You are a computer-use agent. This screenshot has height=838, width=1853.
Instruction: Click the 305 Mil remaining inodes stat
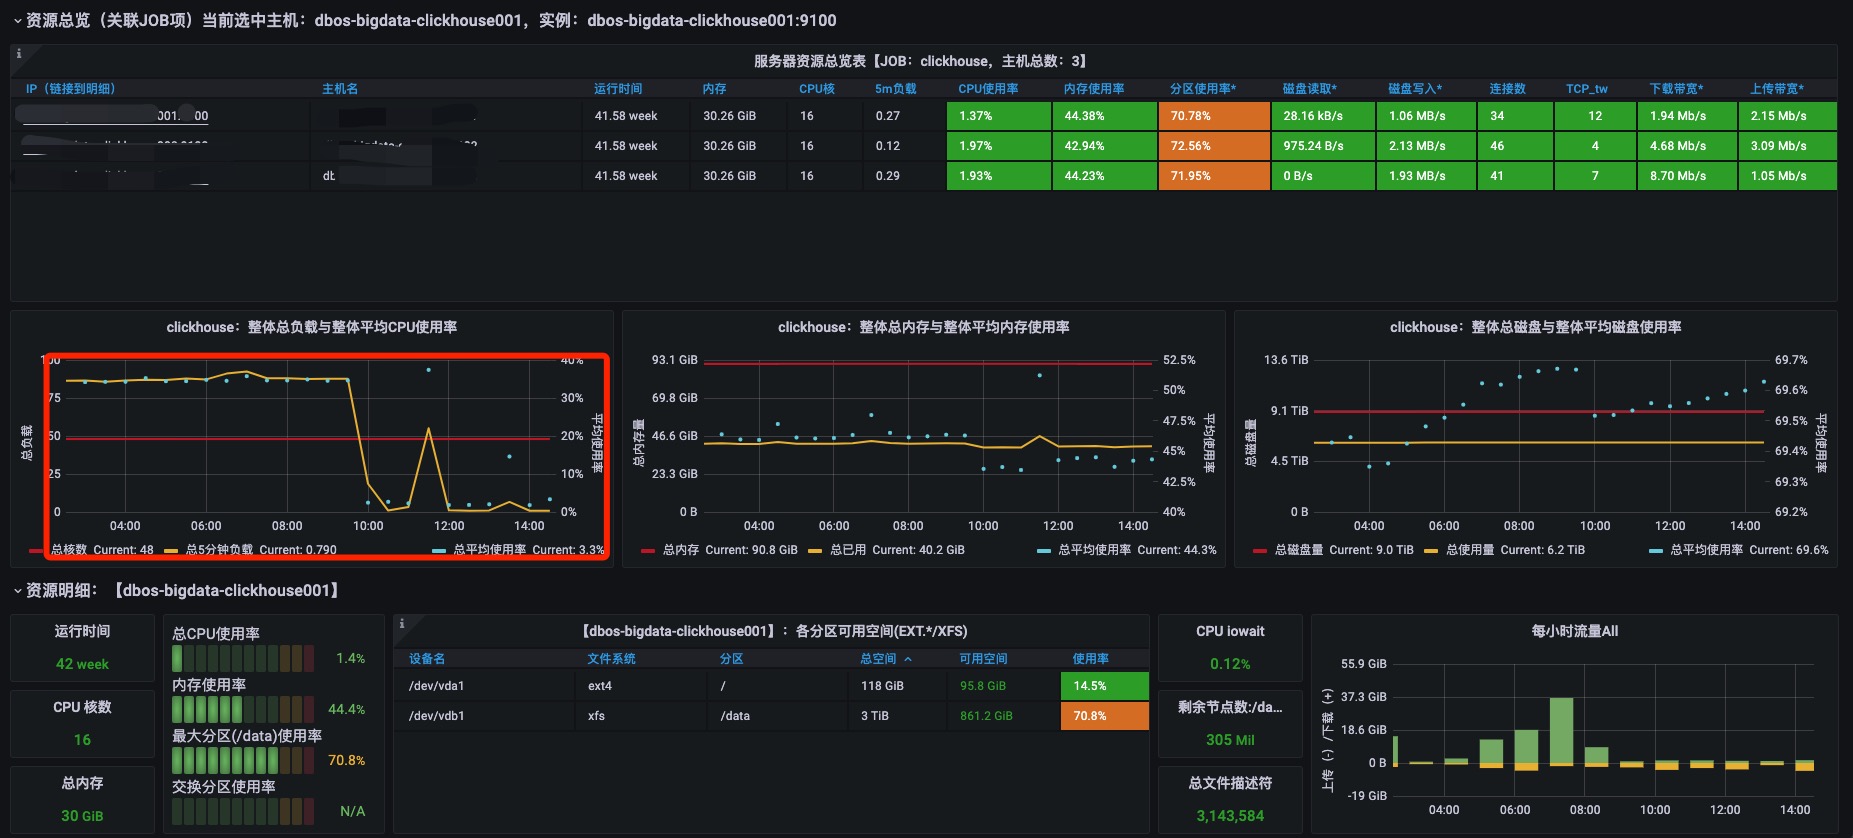[1230, 740]
